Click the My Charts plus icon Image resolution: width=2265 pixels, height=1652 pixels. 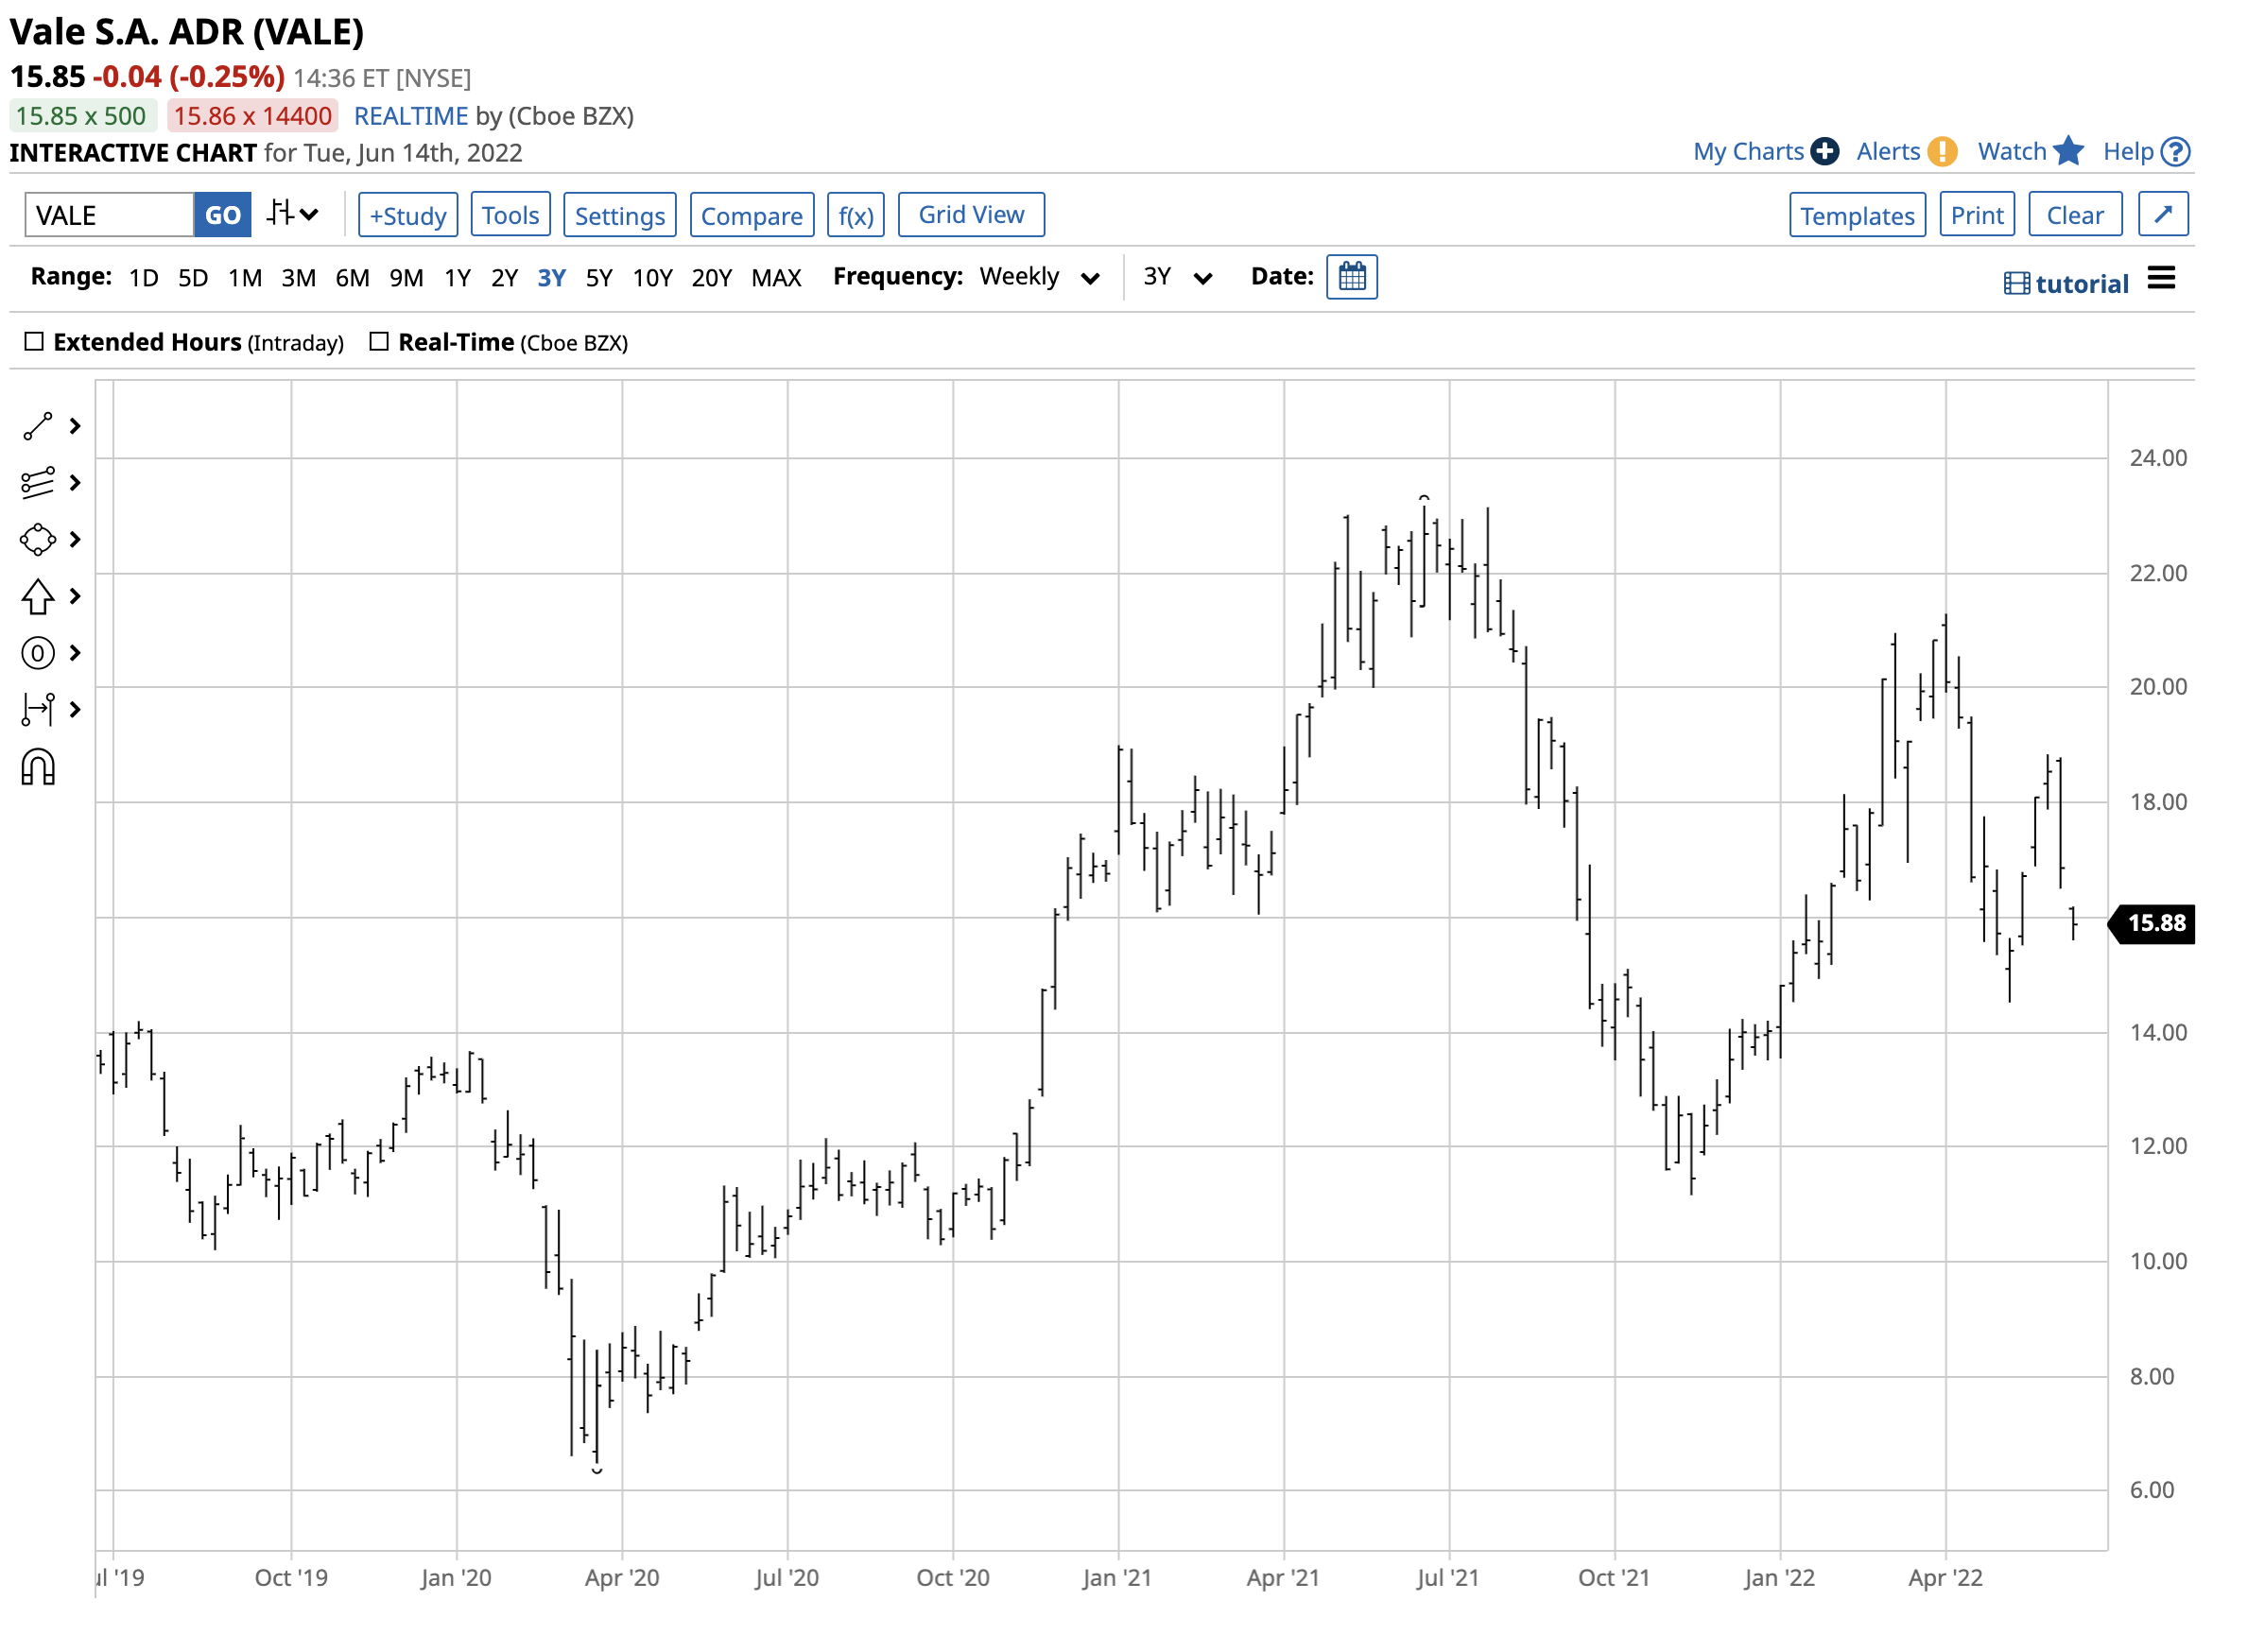pyautogui.click(x=1824, y=151)
